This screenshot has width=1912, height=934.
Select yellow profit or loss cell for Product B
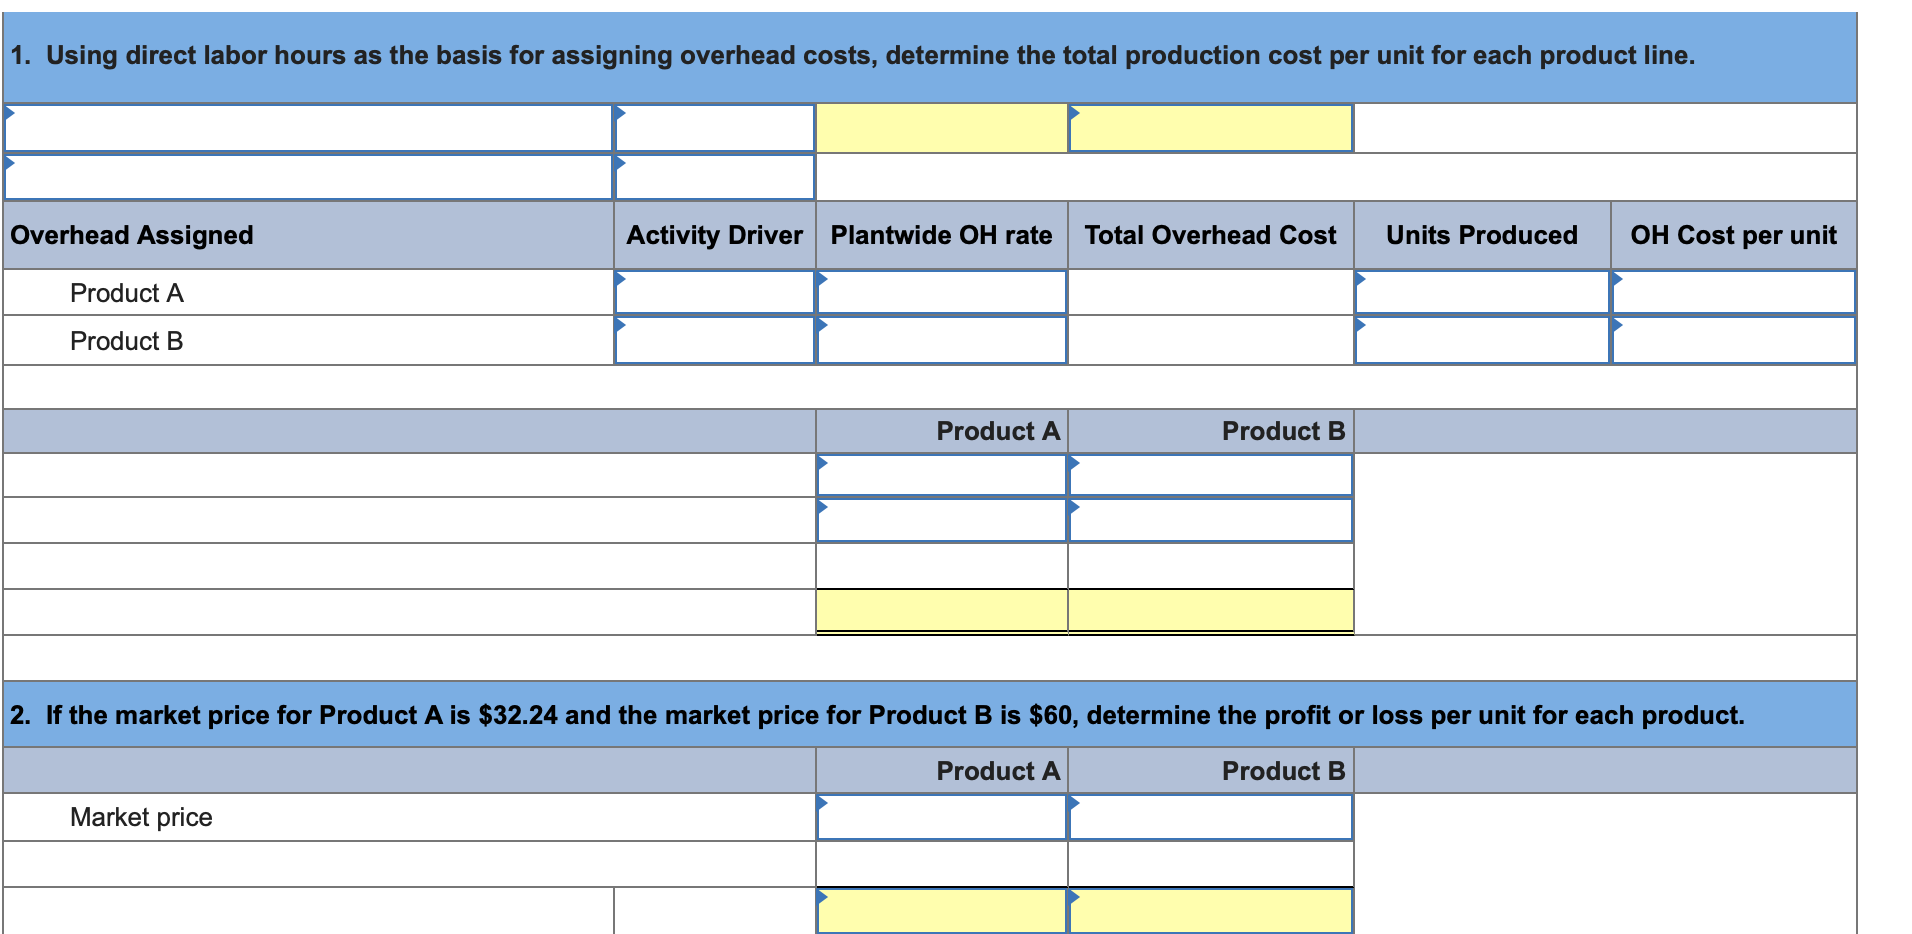(x=1211, y=911)
